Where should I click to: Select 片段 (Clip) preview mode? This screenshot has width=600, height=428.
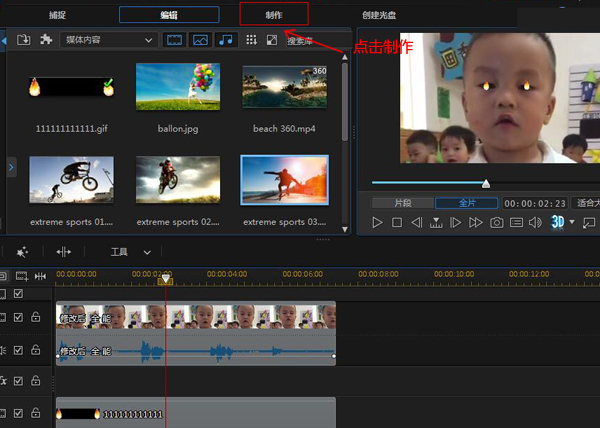403,203
